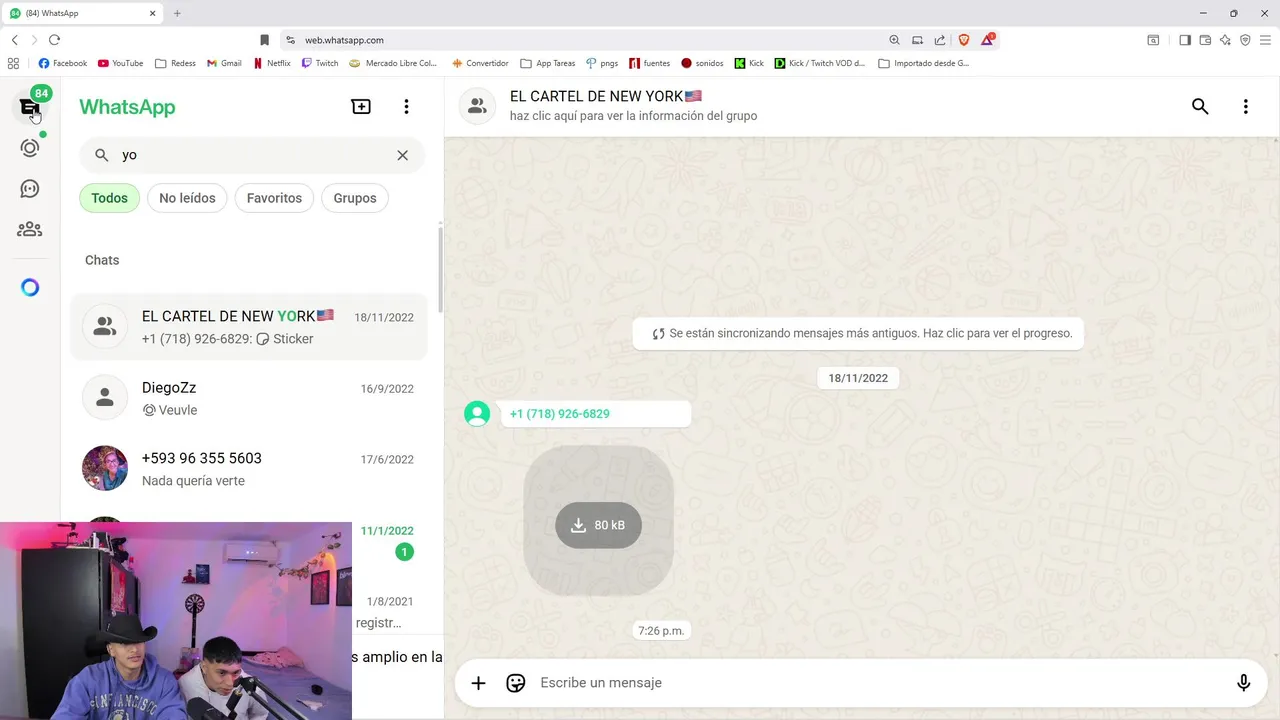This screenshot has width=1280, height=720.
Task: Click the sync older messages notice
Action: coord(858,334)
